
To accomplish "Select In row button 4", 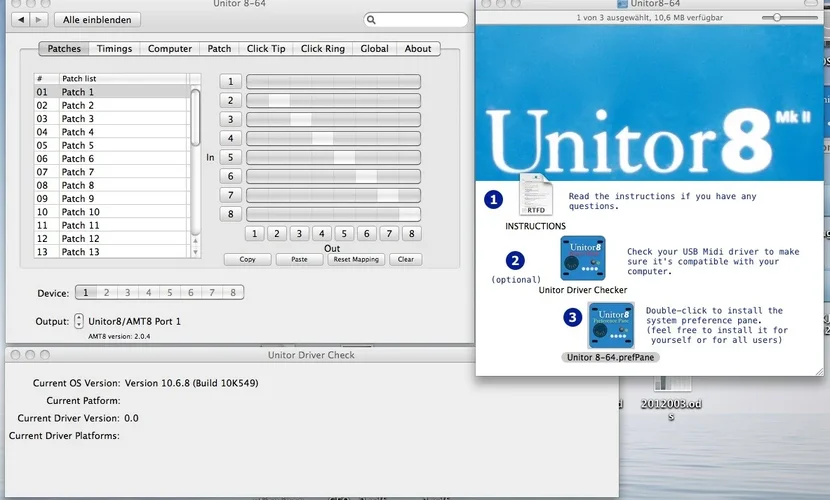I will (230, 138).
